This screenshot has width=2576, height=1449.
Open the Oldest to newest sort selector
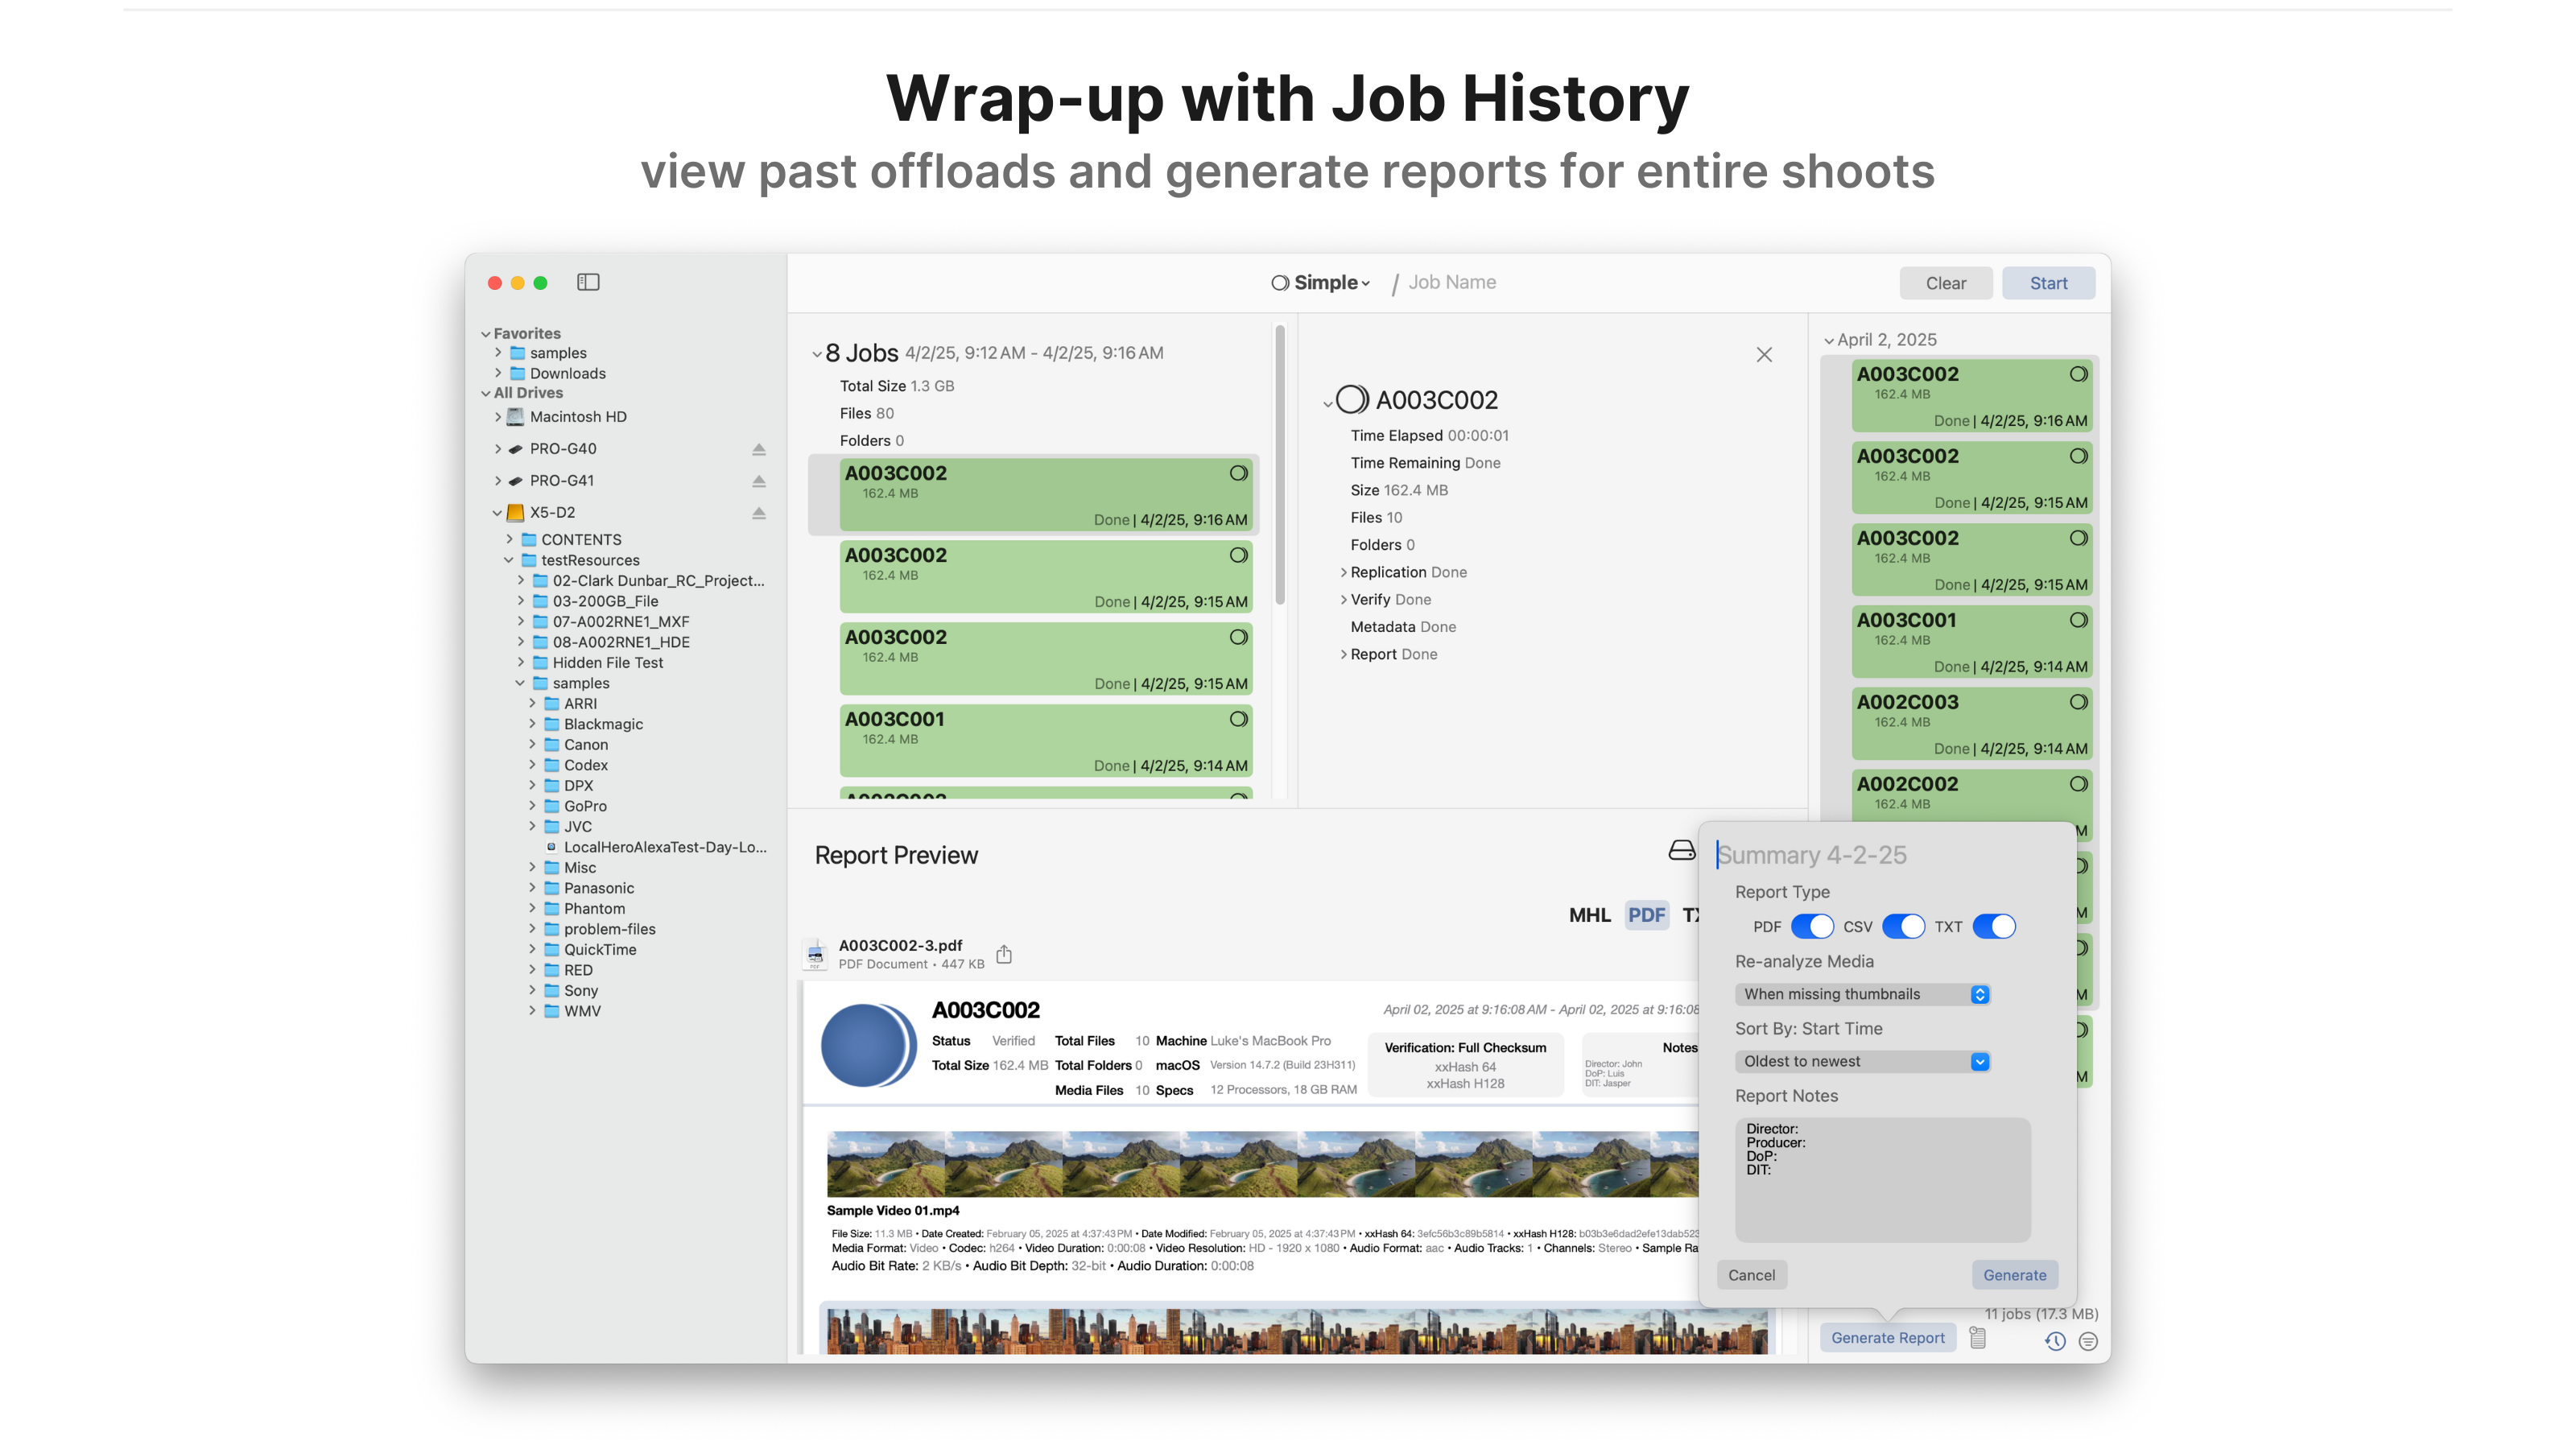coord(1861,1061)
